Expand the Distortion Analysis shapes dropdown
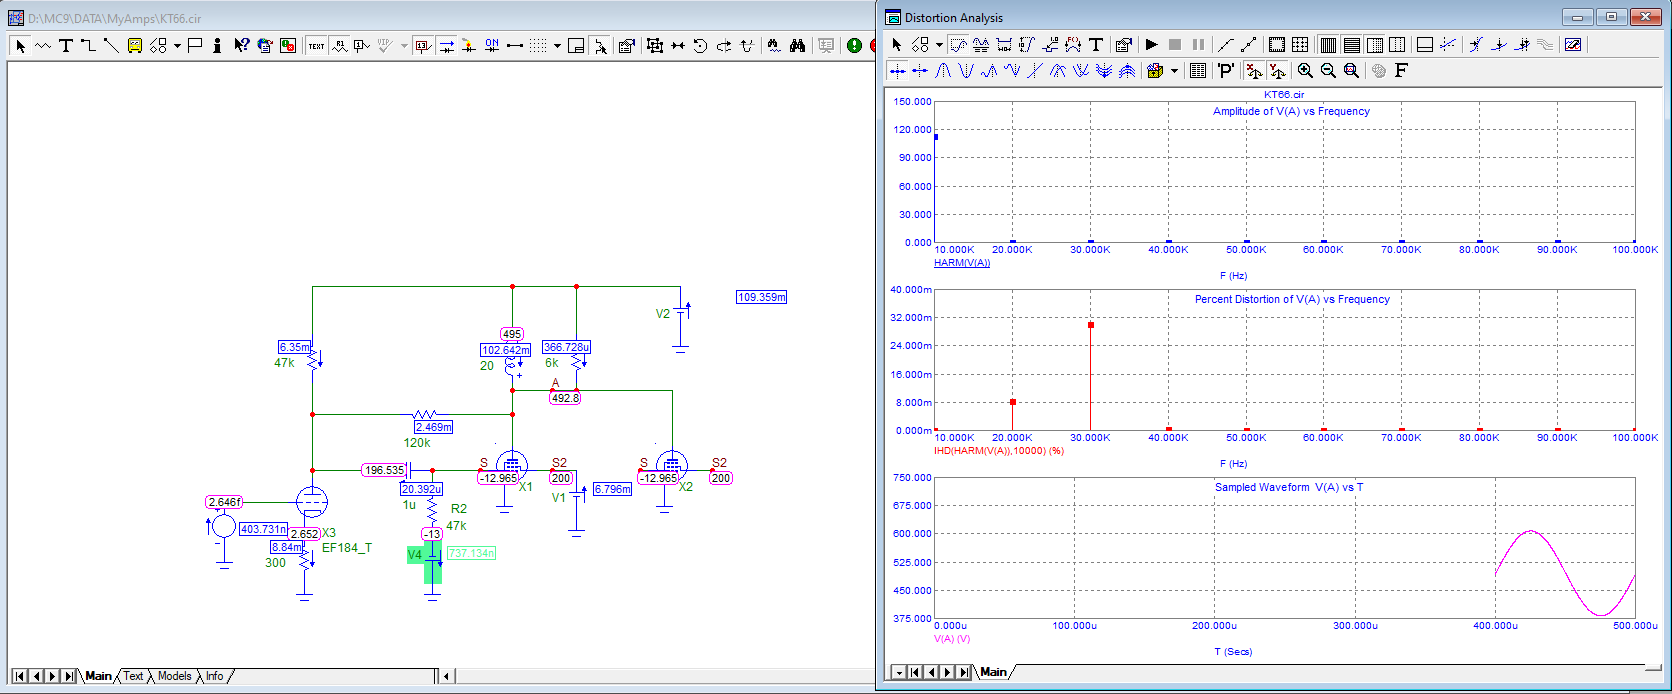1672x694 pixels. tap(939, 45)
